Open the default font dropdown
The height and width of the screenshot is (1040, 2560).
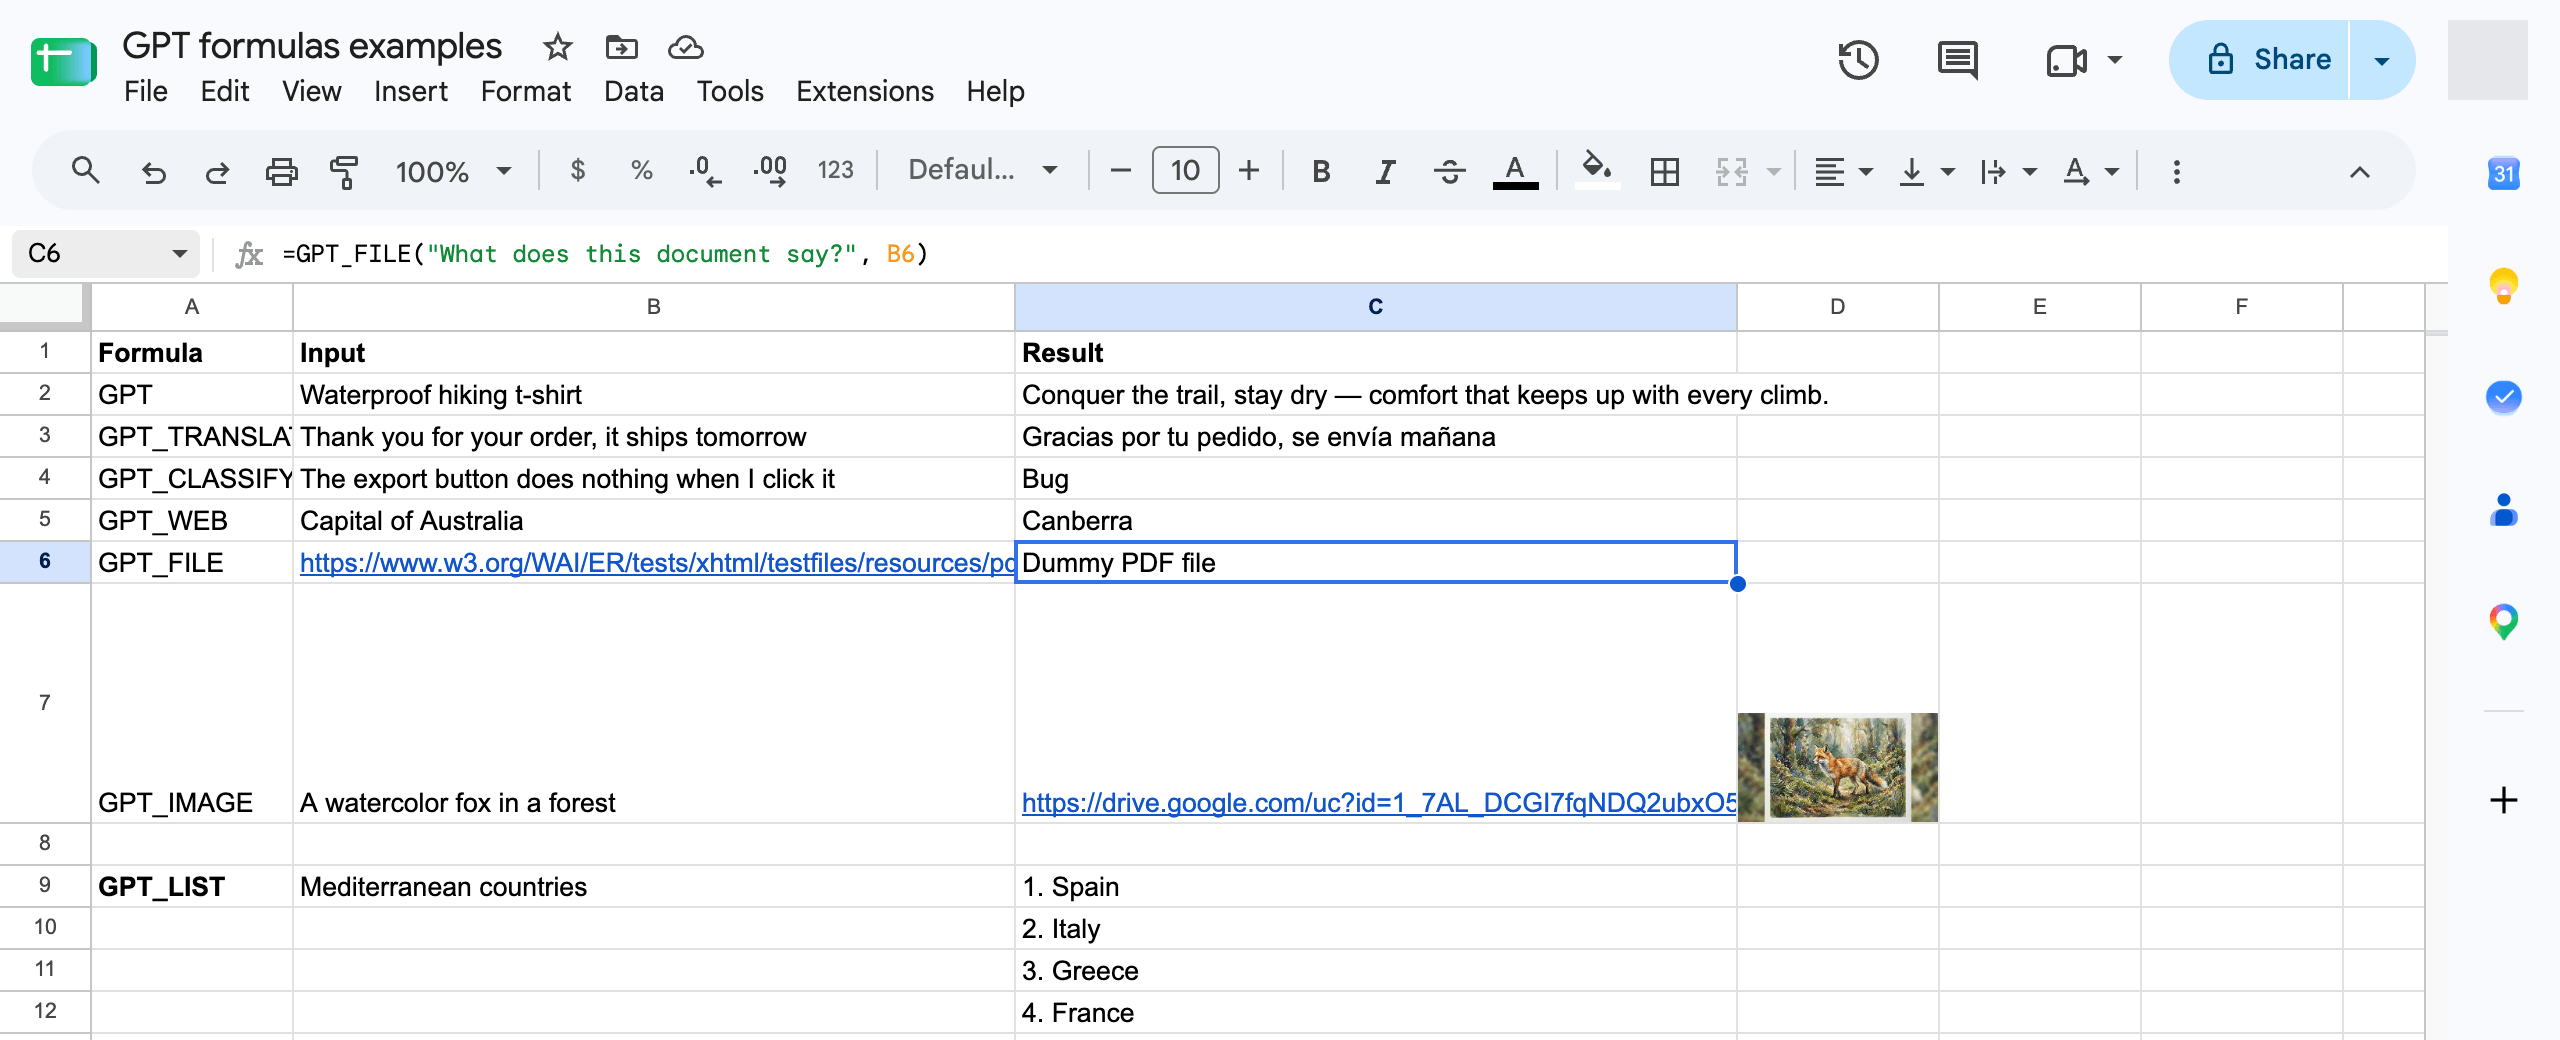[x=982, y=170]
